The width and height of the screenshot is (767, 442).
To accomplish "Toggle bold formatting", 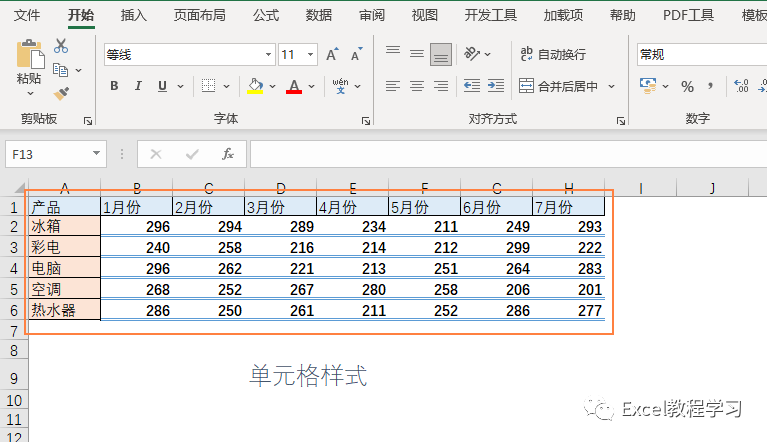I will 114,86.
